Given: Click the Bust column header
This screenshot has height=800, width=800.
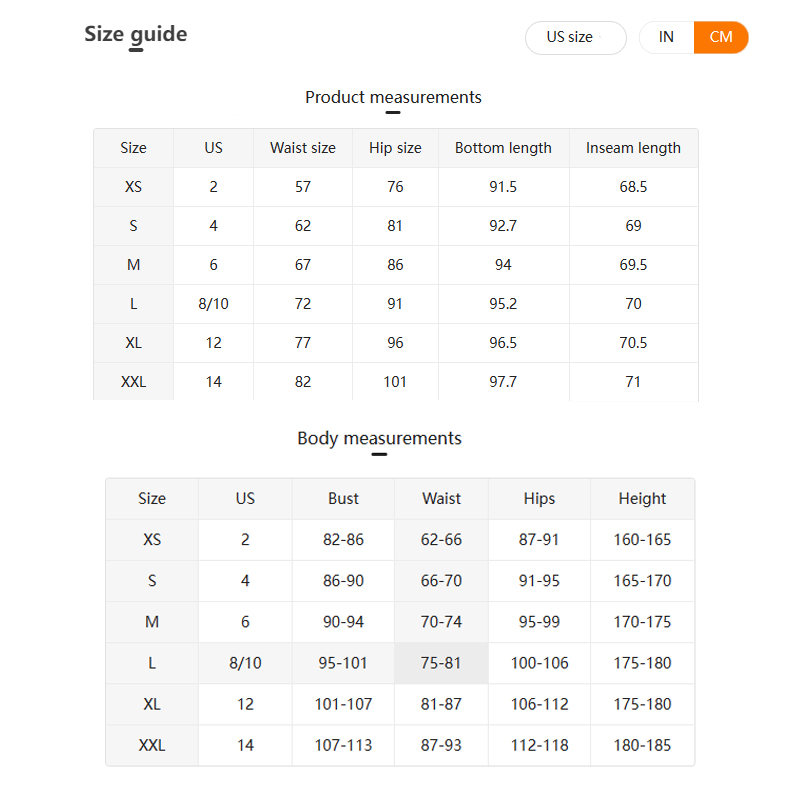Looking at the screenshot, I should (x=343, y=498).
